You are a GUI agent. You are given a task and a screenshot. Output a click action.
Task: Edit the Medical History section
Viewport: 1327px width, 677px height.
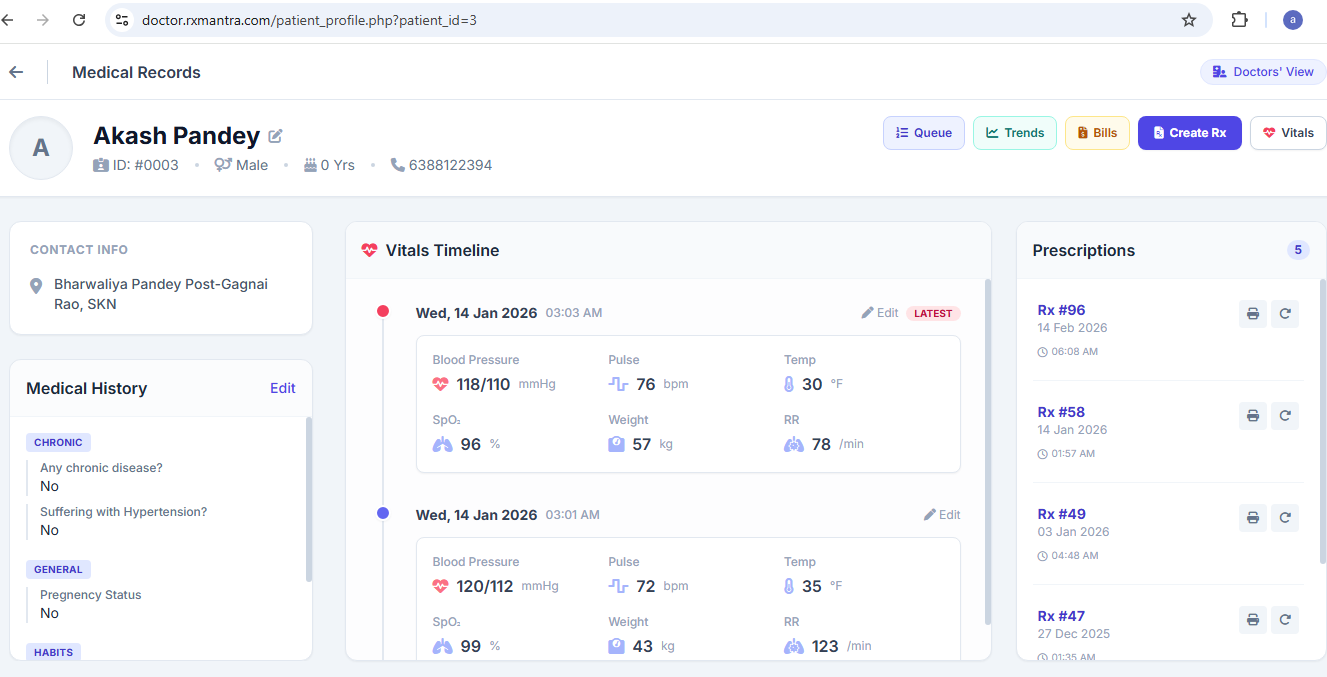[282, 388]
